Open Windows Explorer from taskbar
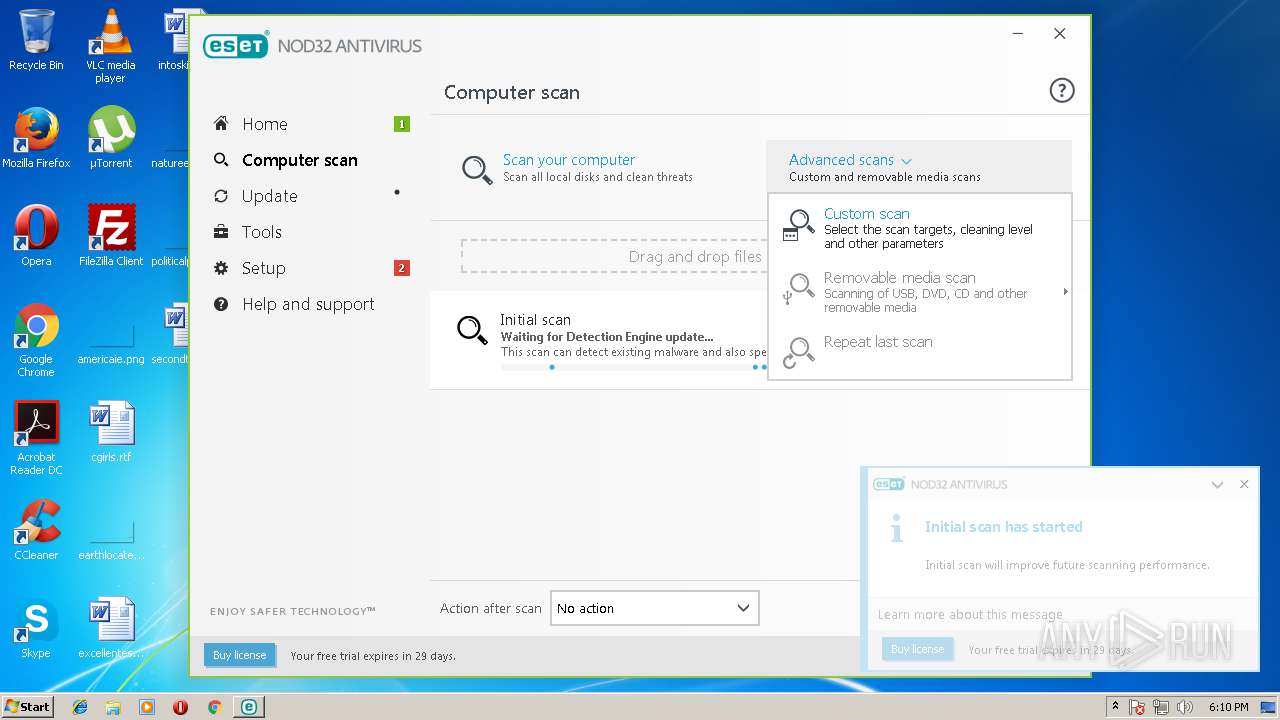The height and width of the screenshot is (720, 1280). click(x=113, y=707)
